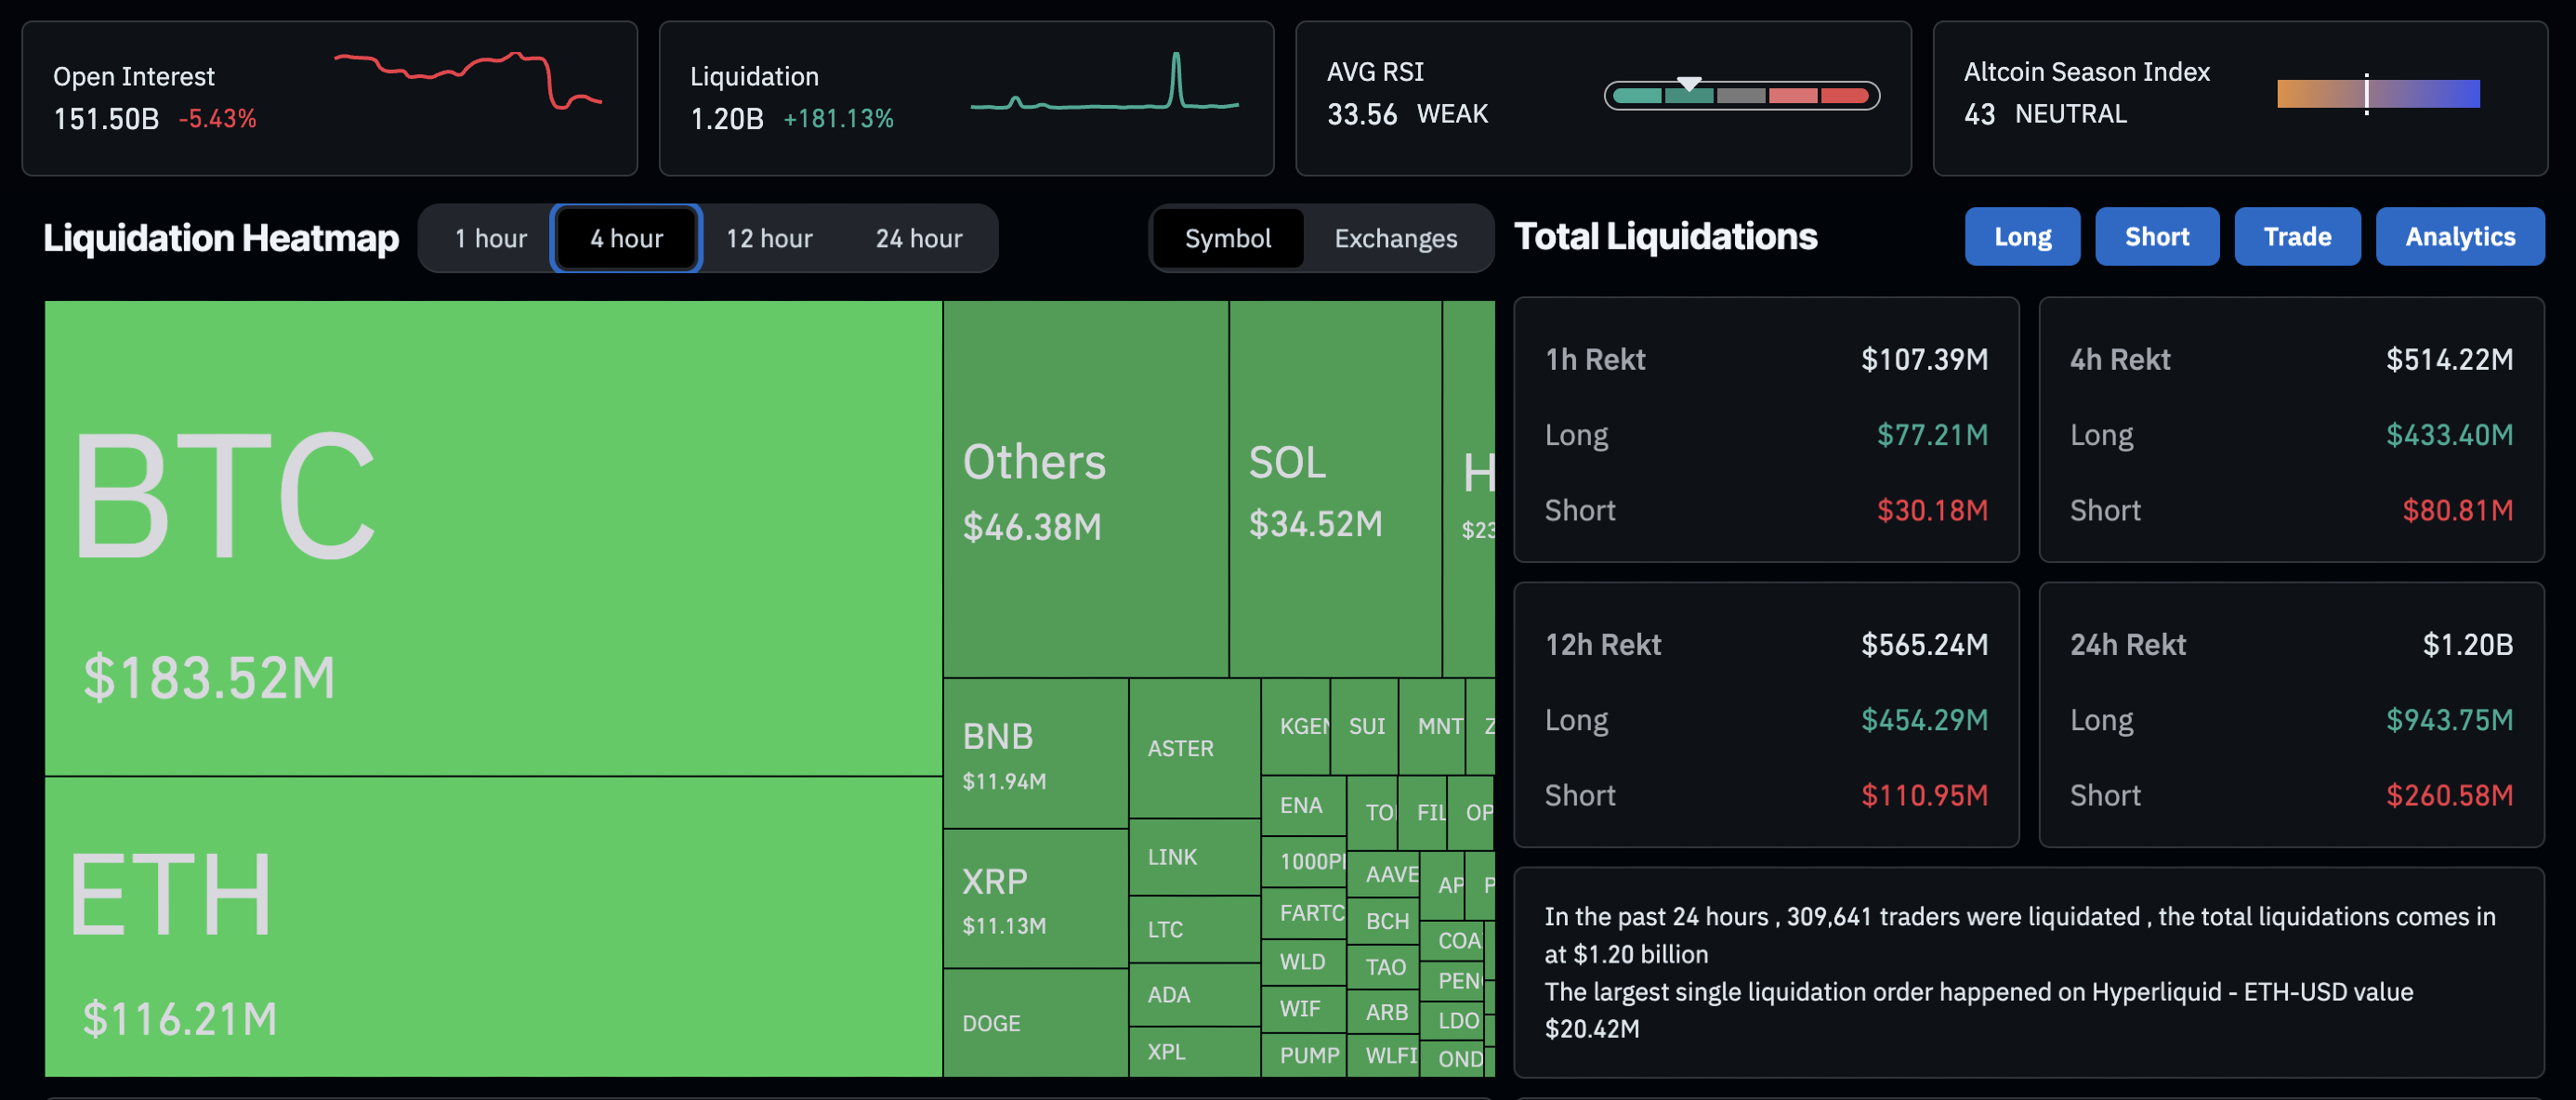This screenshot has height=1100, width=2576.
Task: Select the 1 hour timeframe
Action: pos(490,238)
